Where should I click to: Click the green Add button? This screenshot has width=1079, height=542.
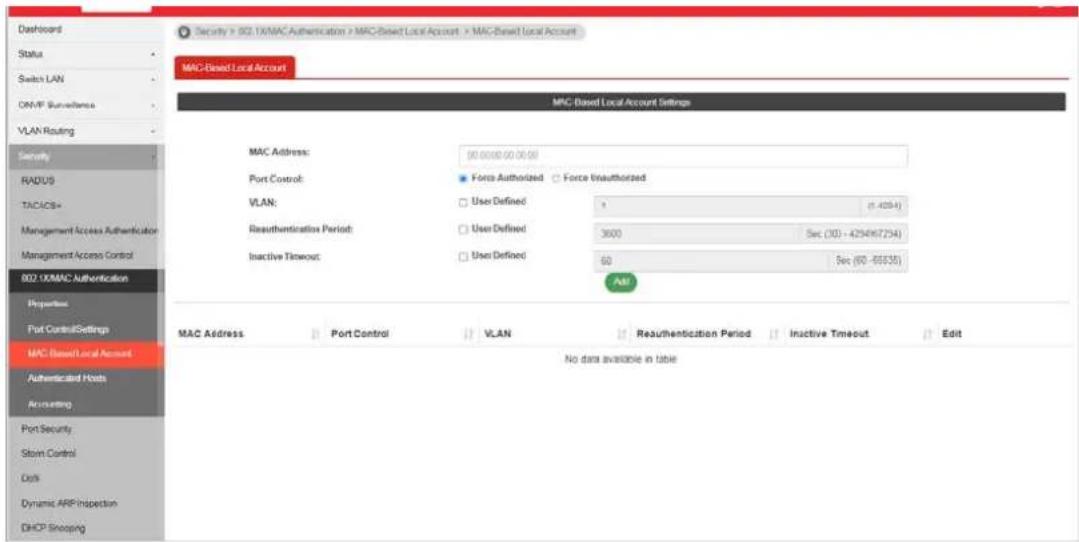point(621,282)
